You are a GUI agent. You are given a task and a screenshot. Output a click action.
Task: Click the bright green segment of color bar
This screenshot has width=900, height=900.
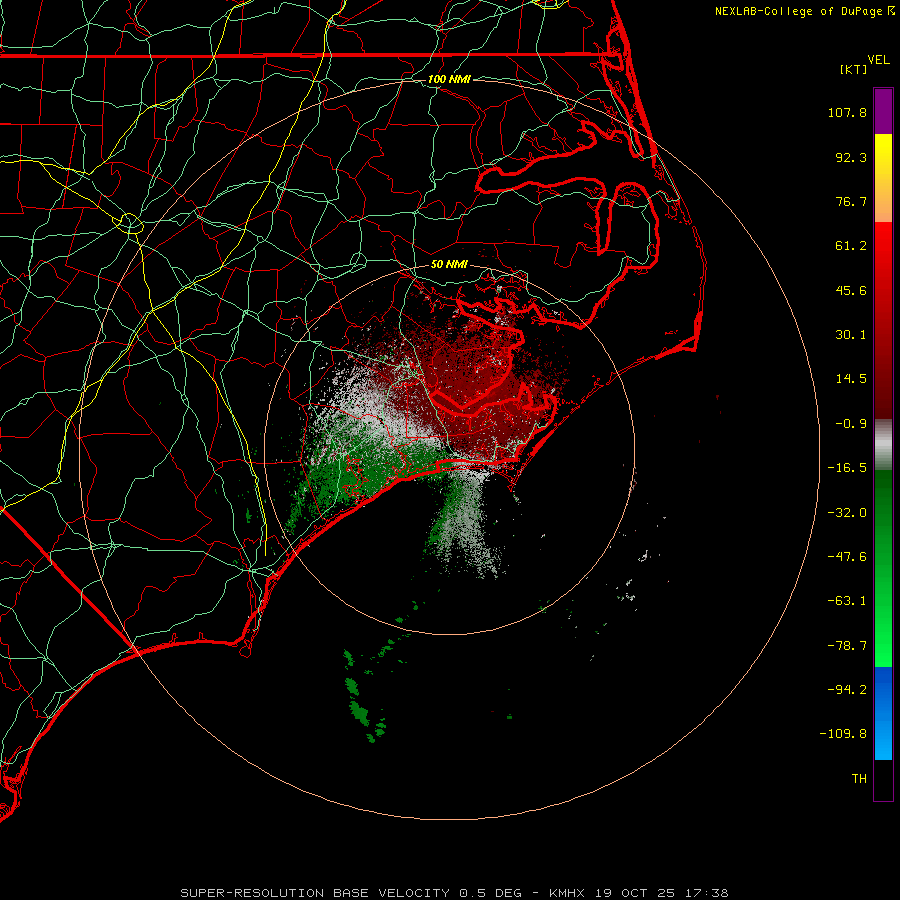click(883, 568)
